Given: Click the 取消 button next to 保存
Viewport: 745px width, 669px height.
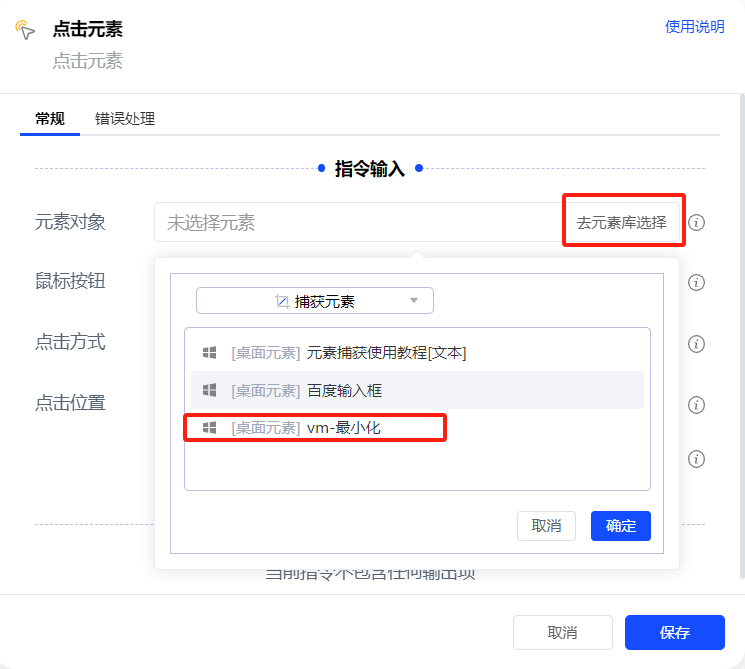Looking at the screenshot, I should [562, 632].
